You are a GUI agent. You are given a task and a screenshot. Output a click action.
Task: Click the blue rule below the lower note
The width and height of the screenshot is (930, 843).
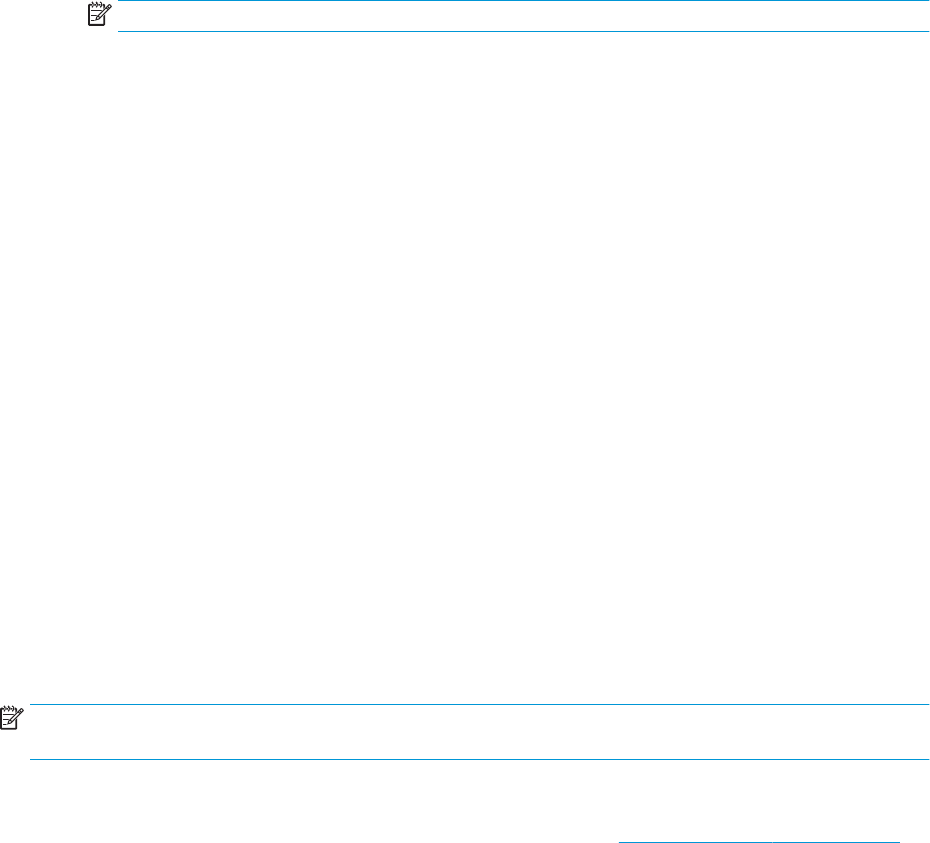[x=479, y=759]
